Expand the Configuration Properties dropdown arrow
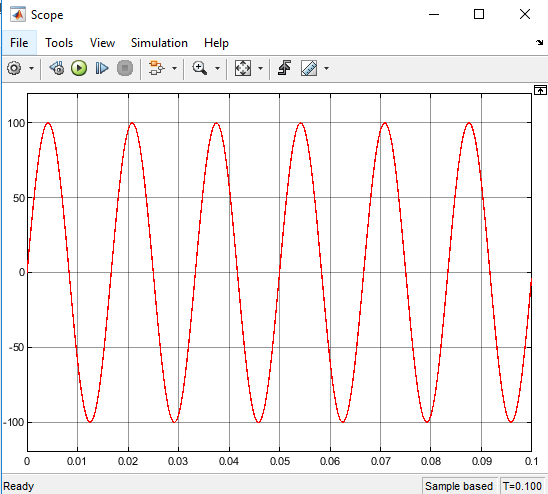This screenshot has width=548, height=494. coord(31,69)
